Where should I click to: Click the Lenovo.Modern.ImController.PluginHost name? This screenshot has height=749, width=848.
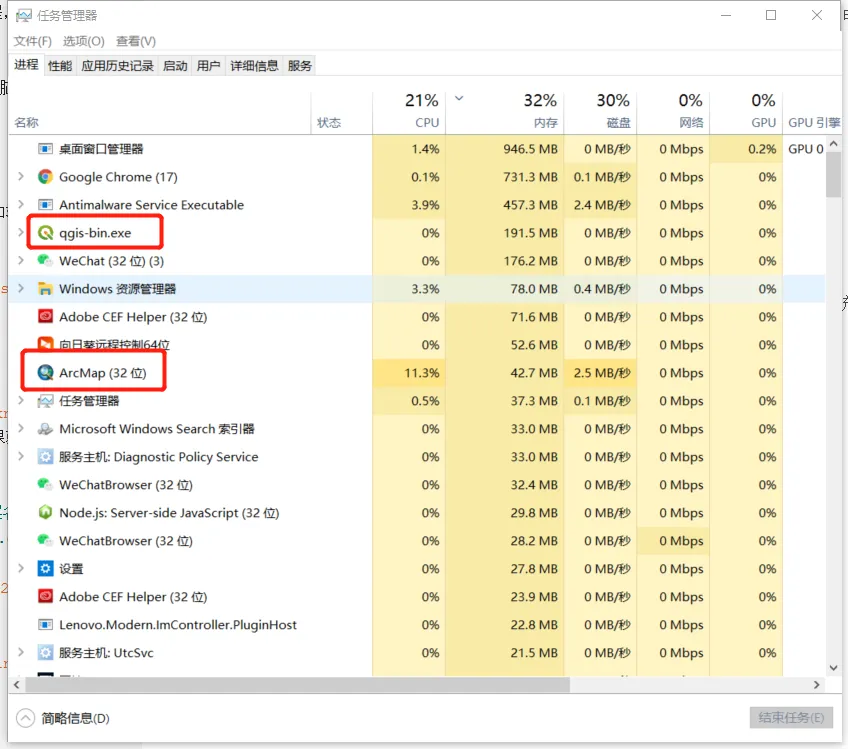(178, 625)
